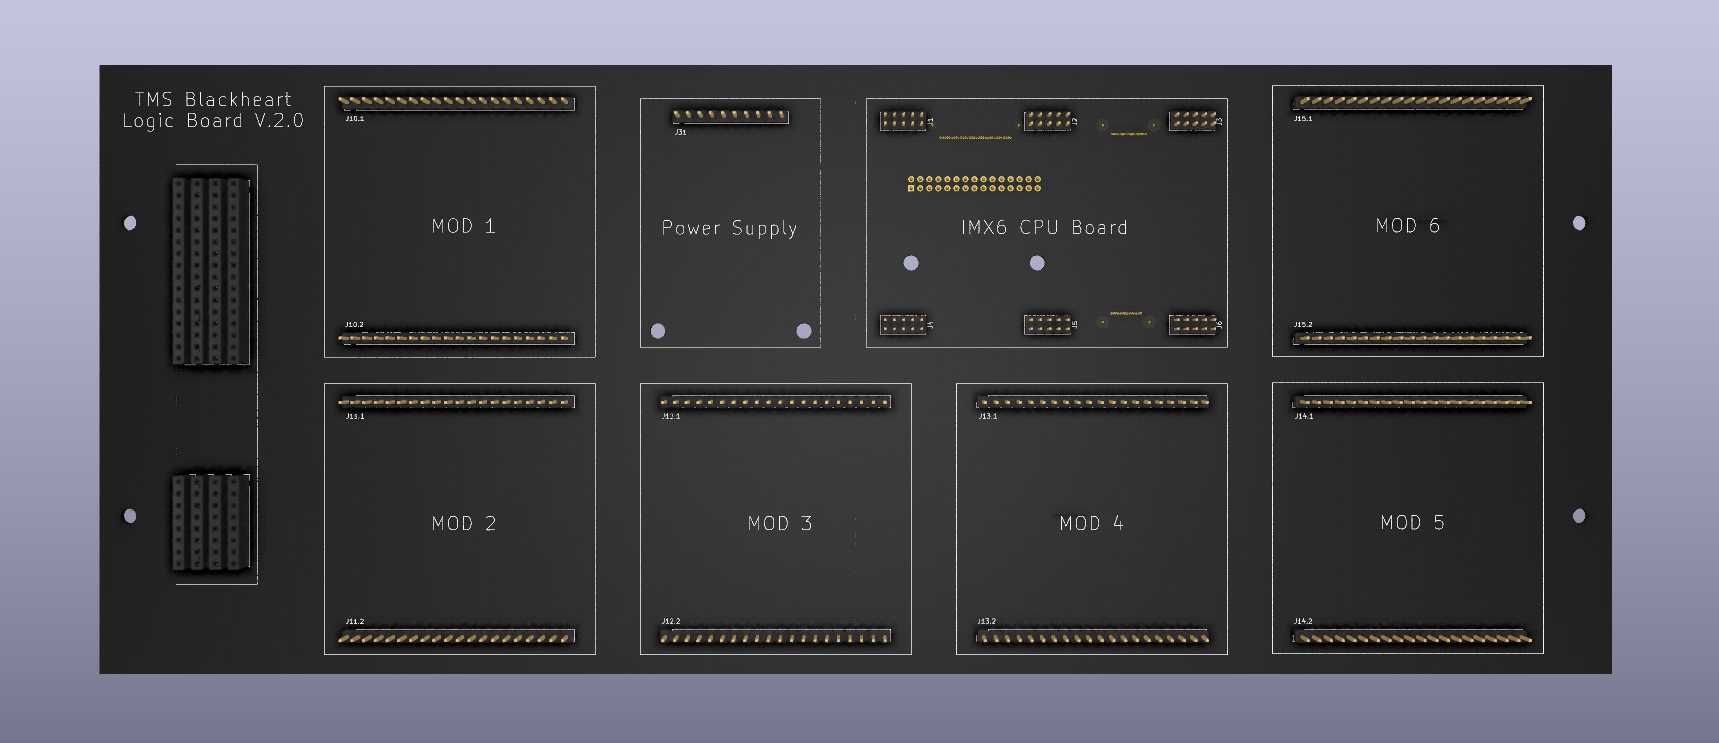Click the upper-left black socket block

210,271
